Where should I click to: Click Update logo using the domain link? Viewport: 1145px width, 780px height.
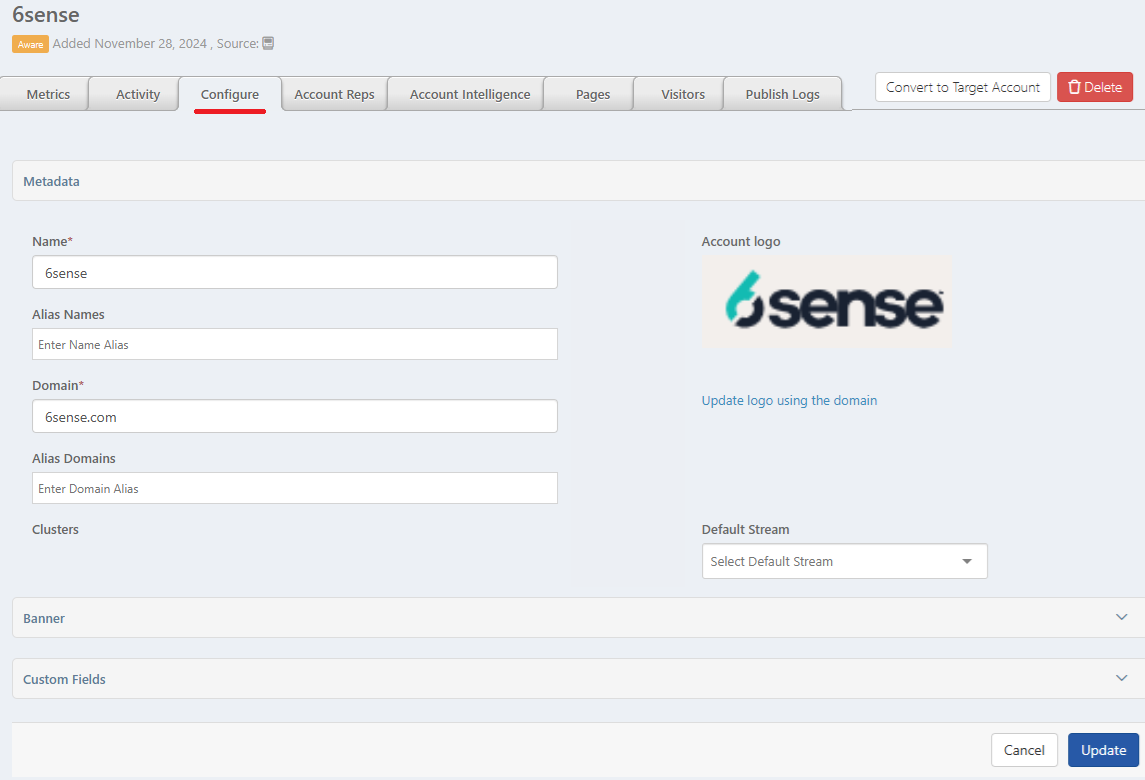point(789,400)
